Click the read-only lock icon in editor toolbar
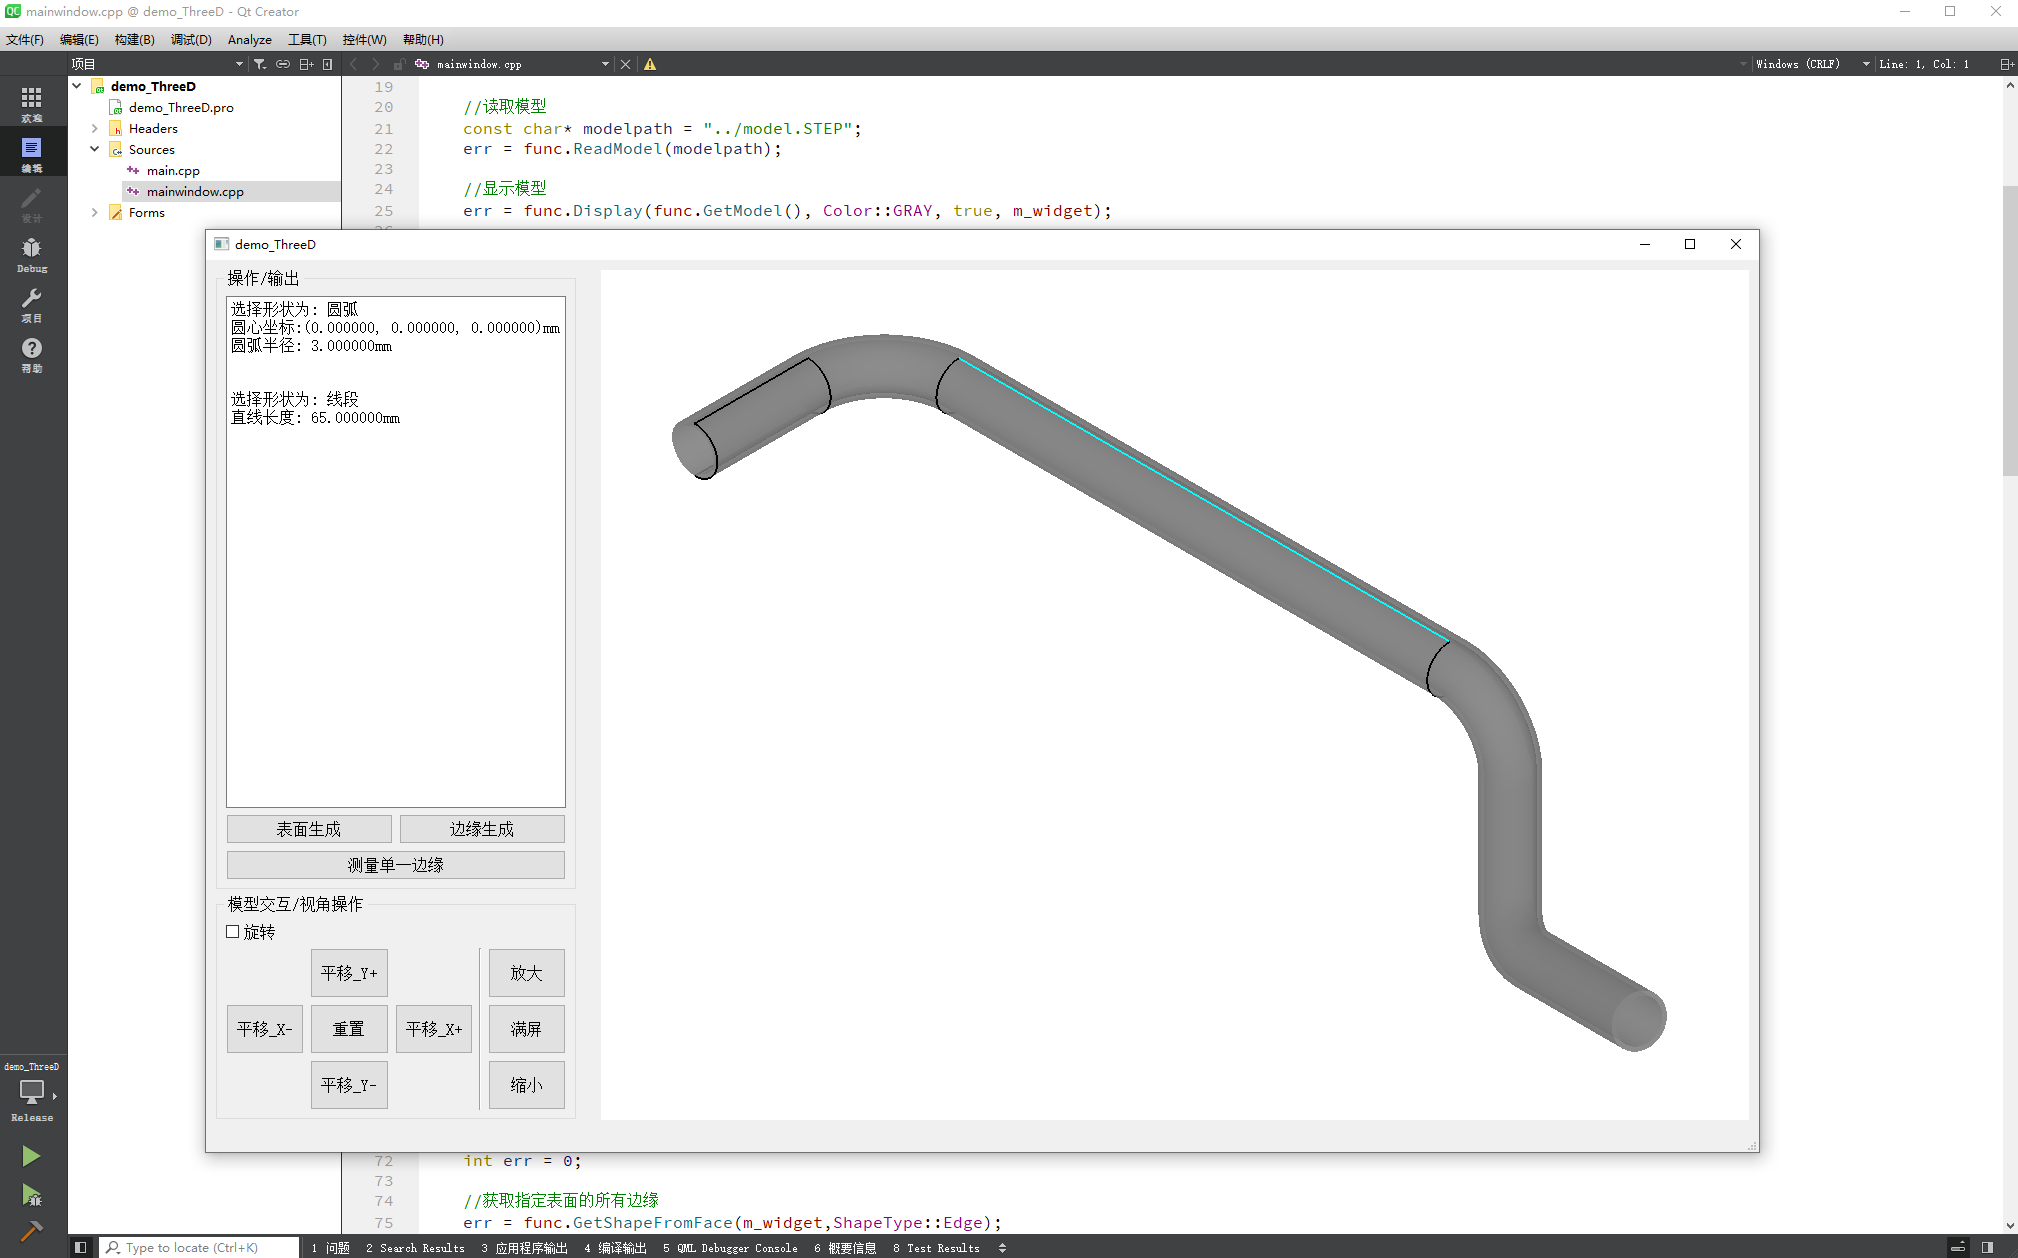 tap(398, 64)
